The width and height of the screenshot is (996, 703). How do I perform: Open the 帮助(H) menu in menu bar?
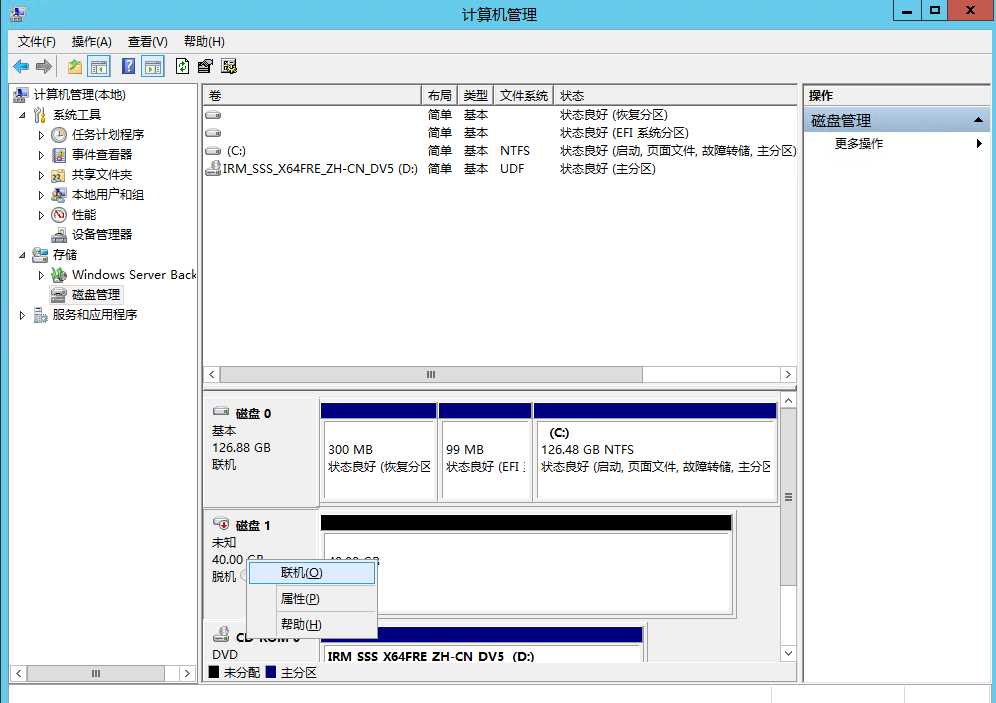(x=204, y=42)
